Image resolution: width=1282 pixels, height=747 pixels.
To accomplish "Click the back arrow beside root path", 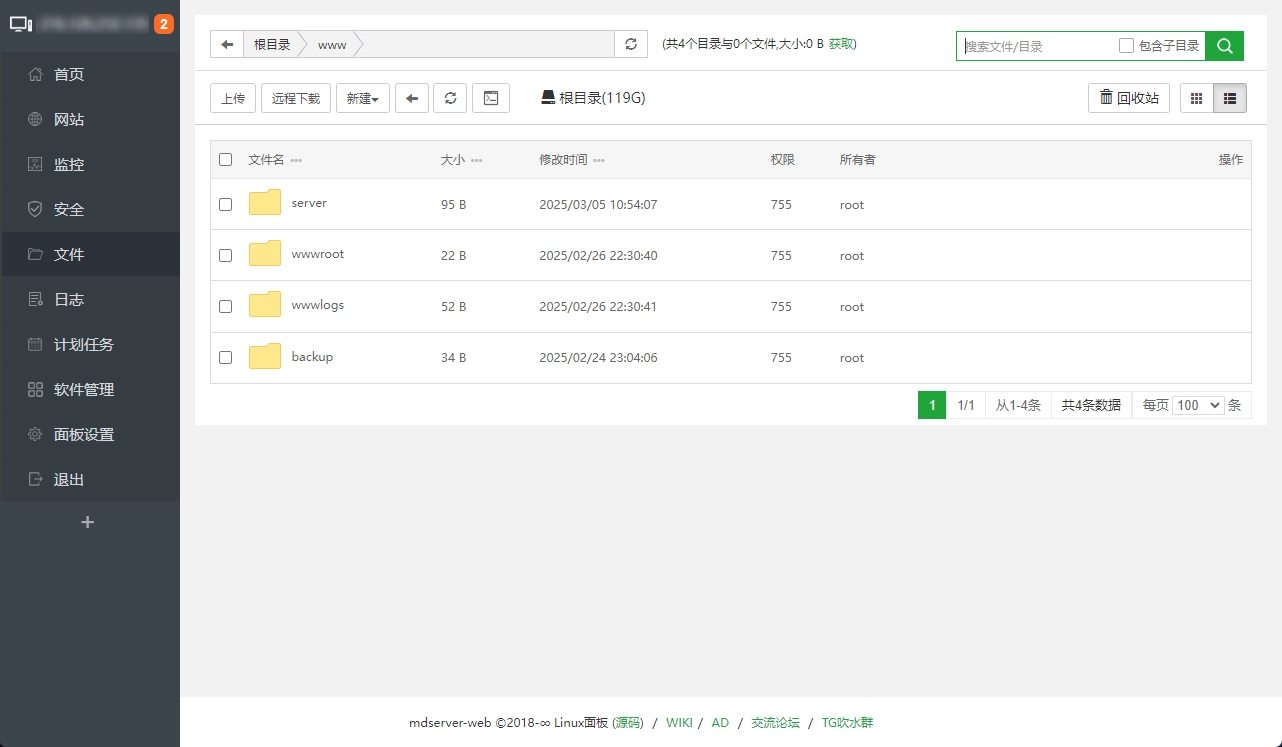I will coord(227,44).
